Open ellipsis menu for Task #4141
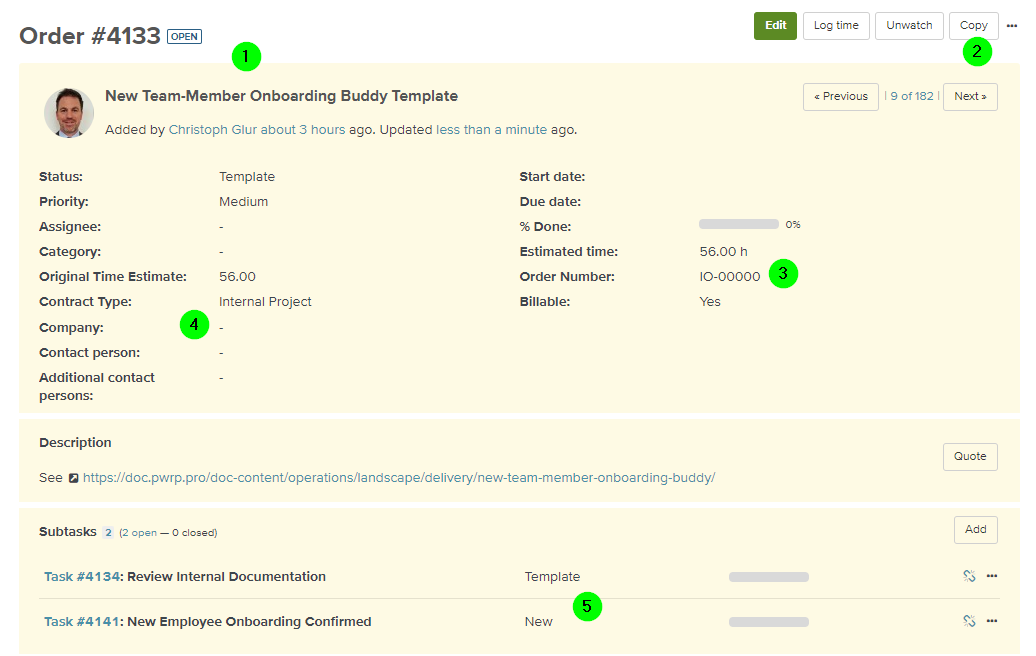The height and width of the screenshot is (656, 1036). [x=992, y=621]
